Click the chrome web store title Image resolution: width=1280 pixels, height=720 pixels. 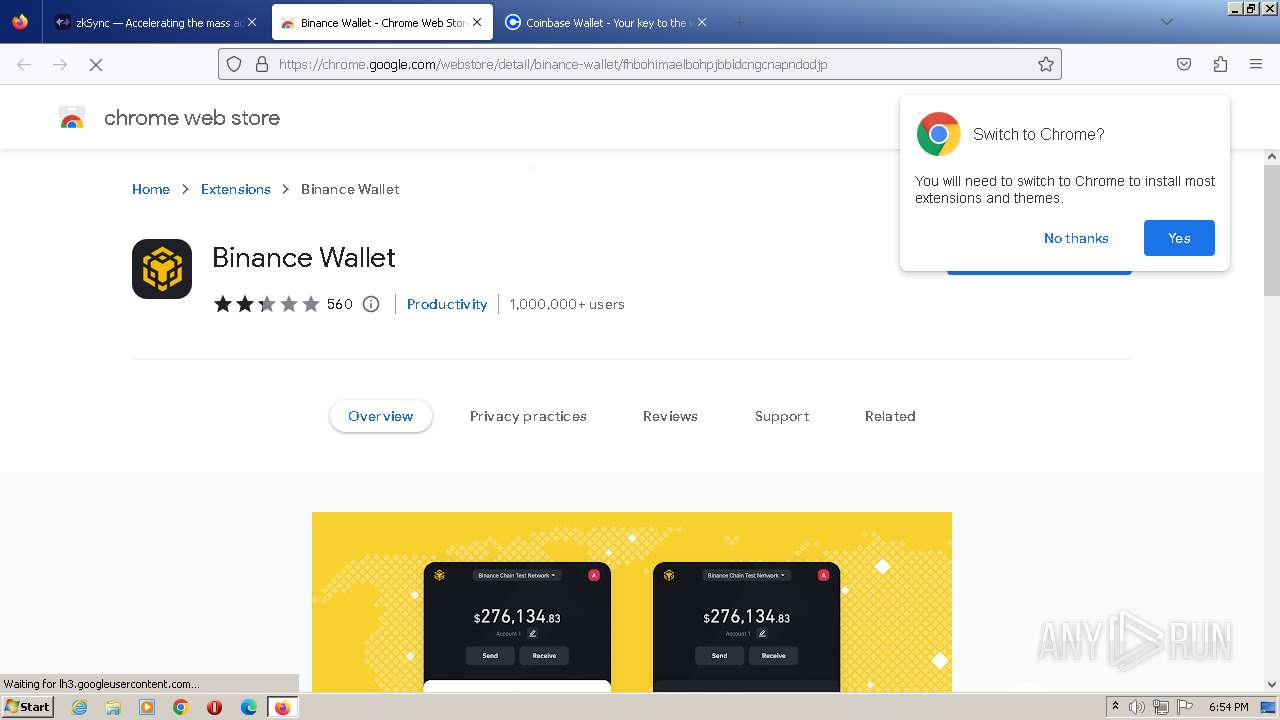[x=192, y=118]
